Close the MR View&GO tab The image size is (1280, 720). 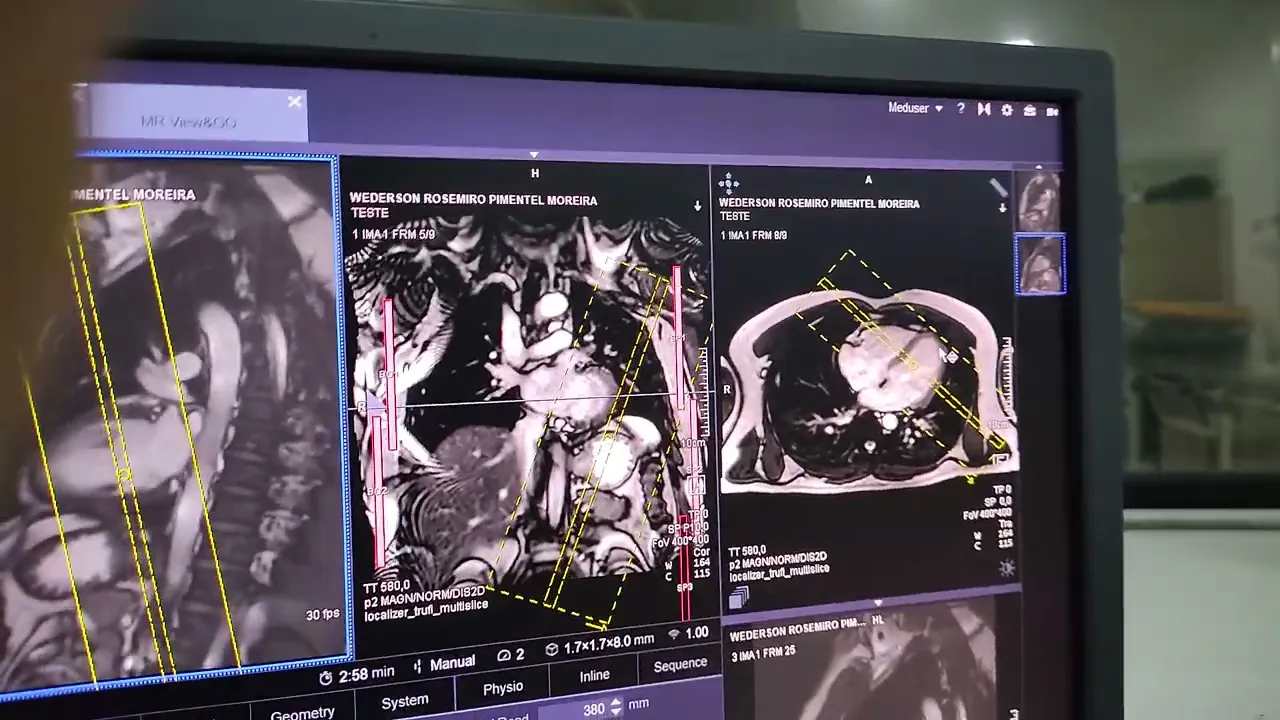(x=295, y=102)
